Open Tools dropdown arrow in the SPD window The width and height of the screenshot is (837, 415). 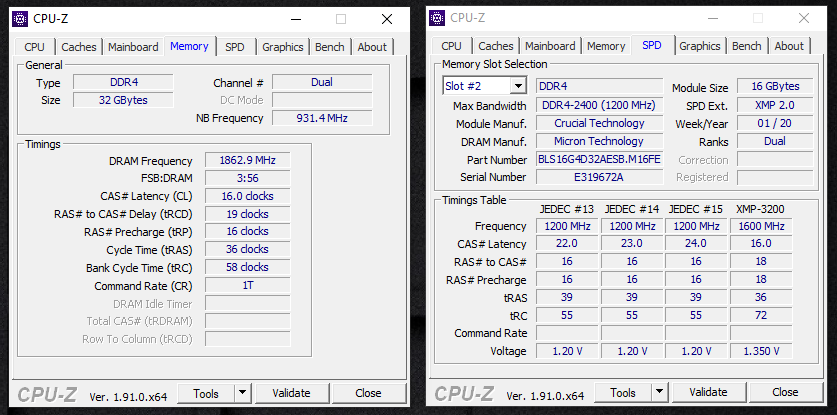[x=659, y=393]
